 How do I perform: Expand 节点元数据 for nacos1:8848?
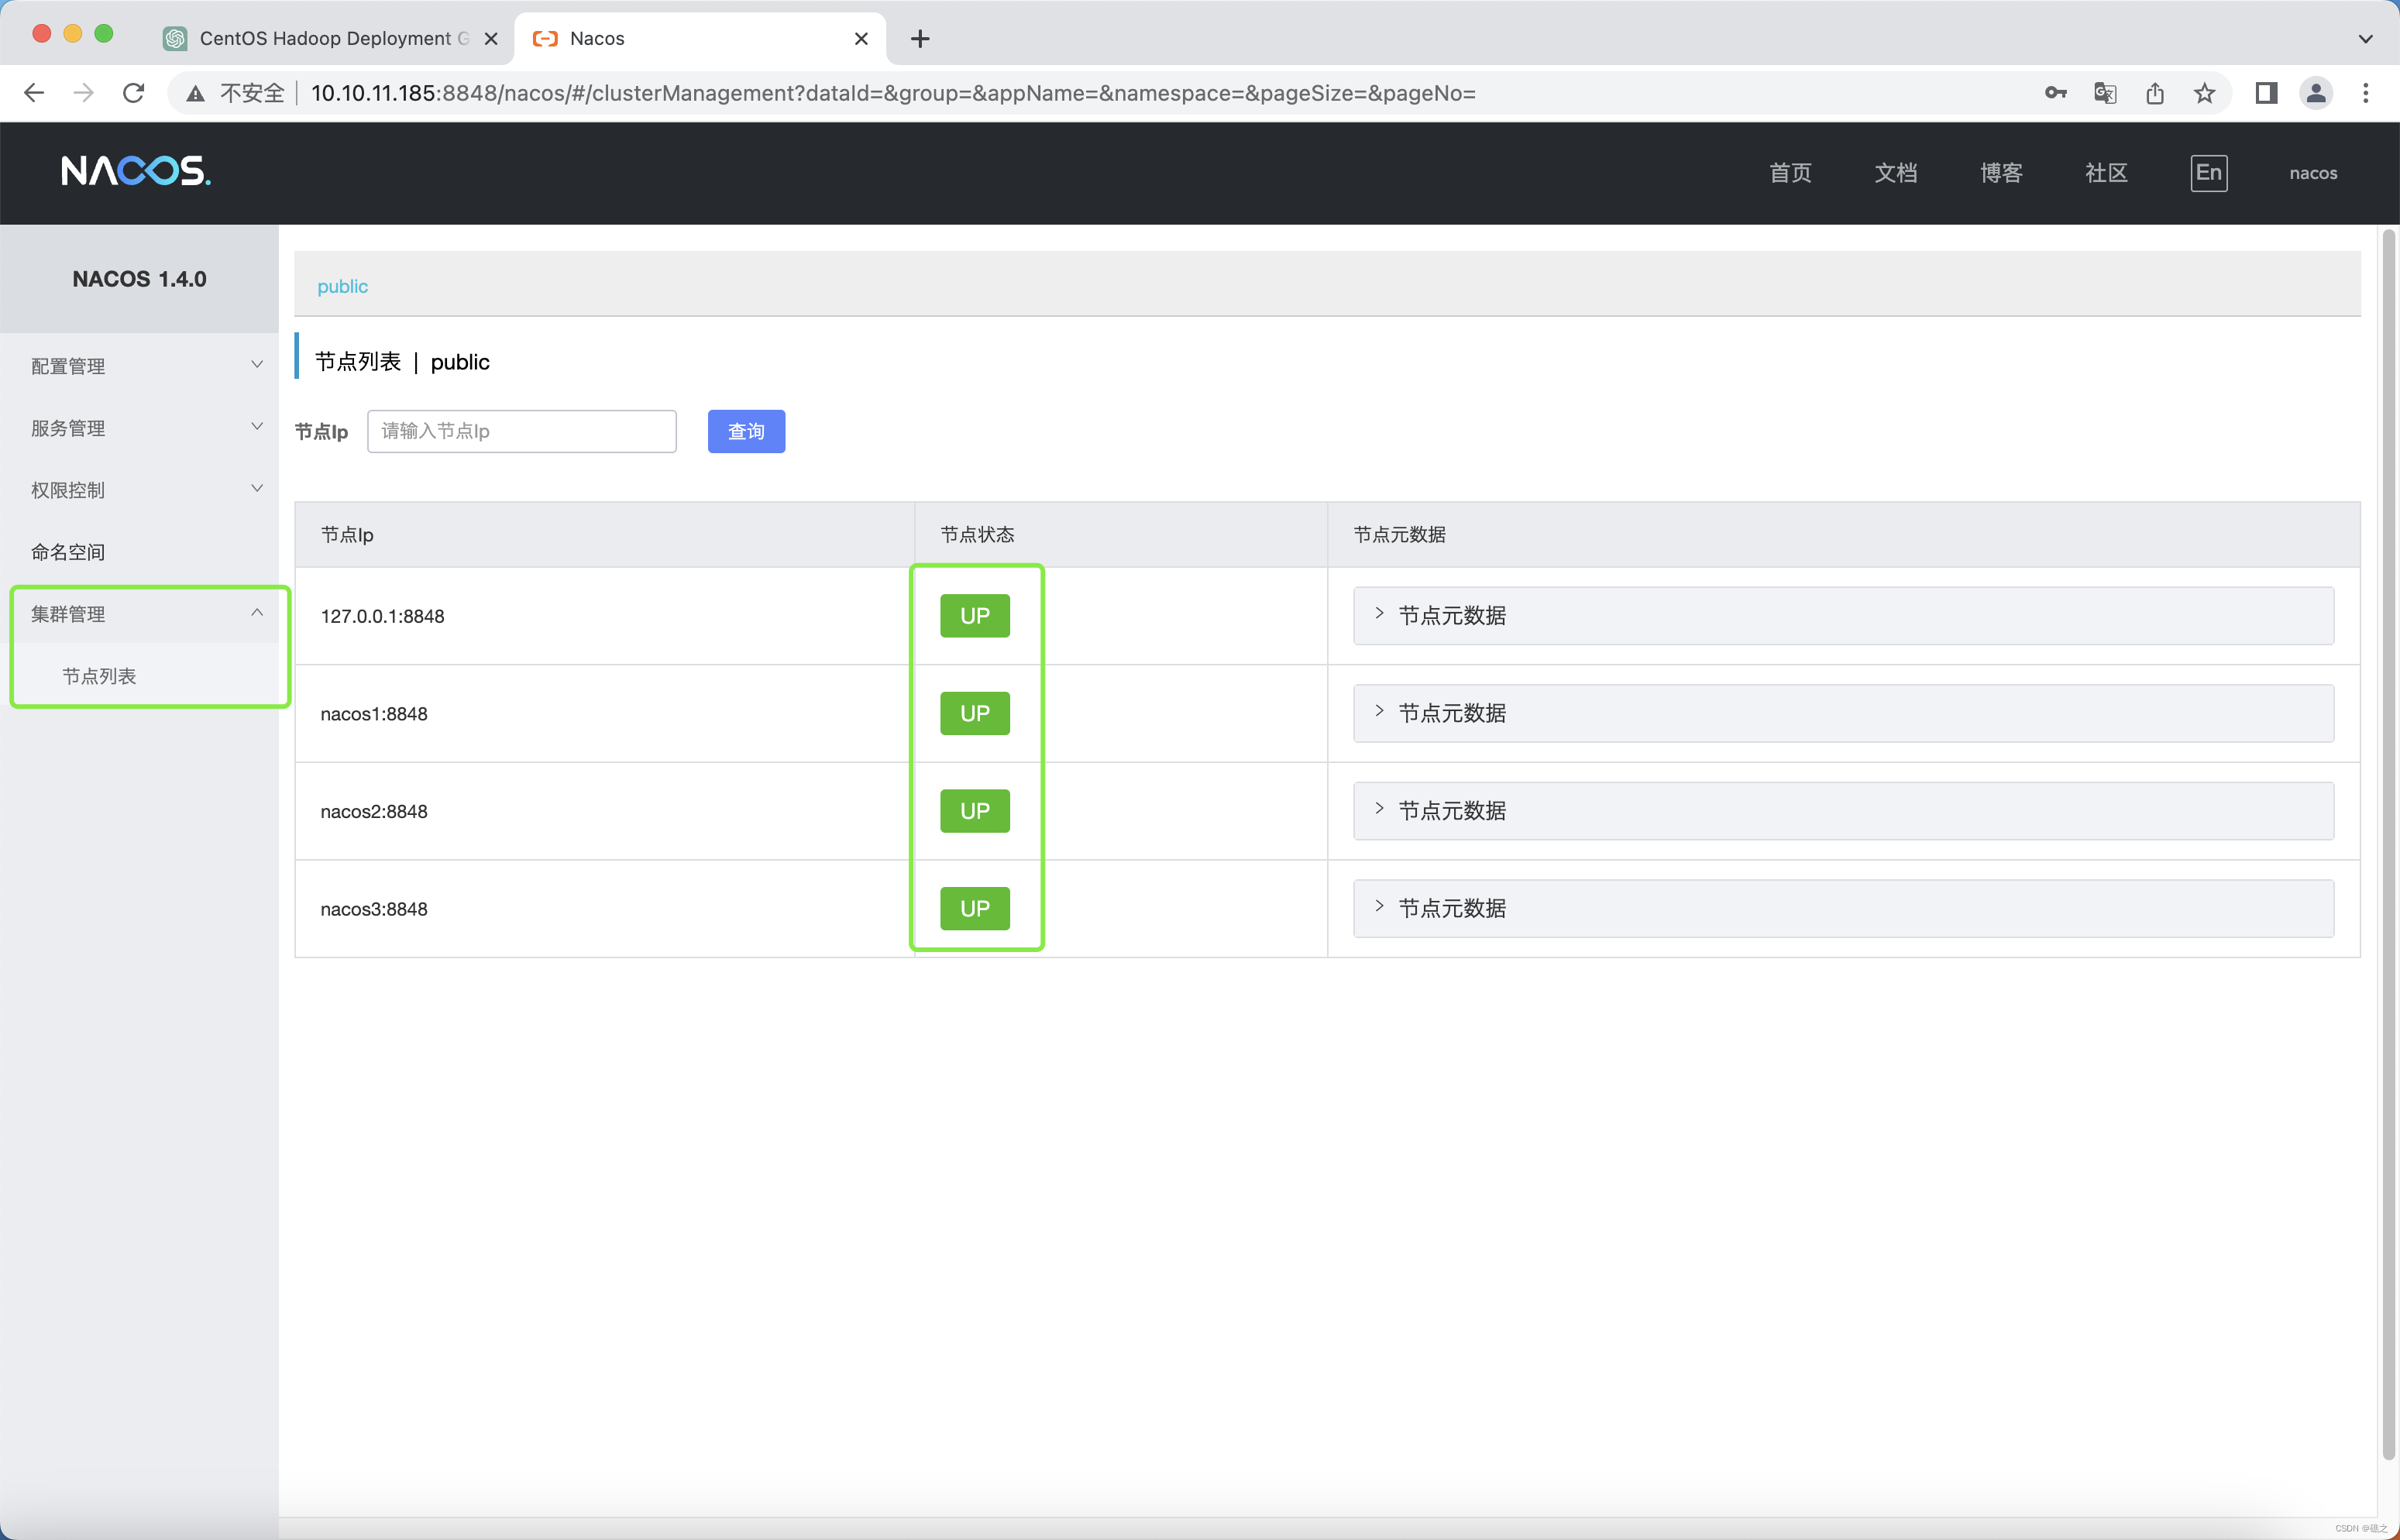pyautogui.click(x=1843, y=714)
